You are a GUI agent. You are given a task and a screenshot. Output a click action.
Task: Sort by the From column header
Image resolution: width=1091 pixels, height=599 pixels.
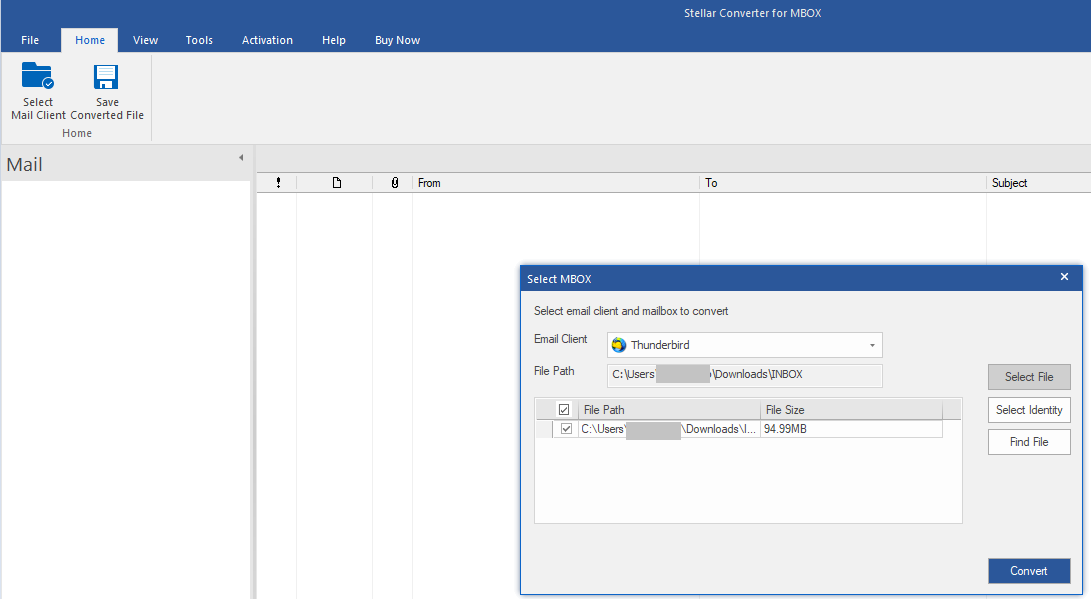click(x=555, y=183)
